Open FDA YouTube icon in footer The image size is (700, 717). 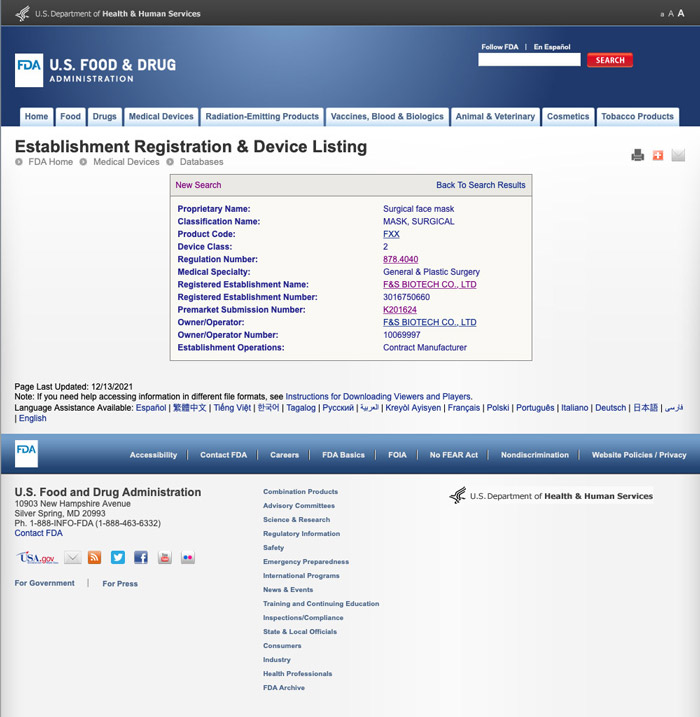click(x=165, y=557)
